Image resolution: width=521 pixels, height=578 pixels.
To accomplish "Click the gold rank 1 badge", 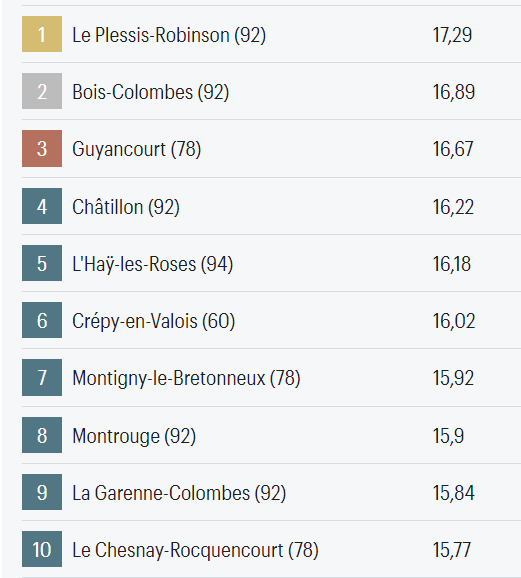I will click(42, 34).
